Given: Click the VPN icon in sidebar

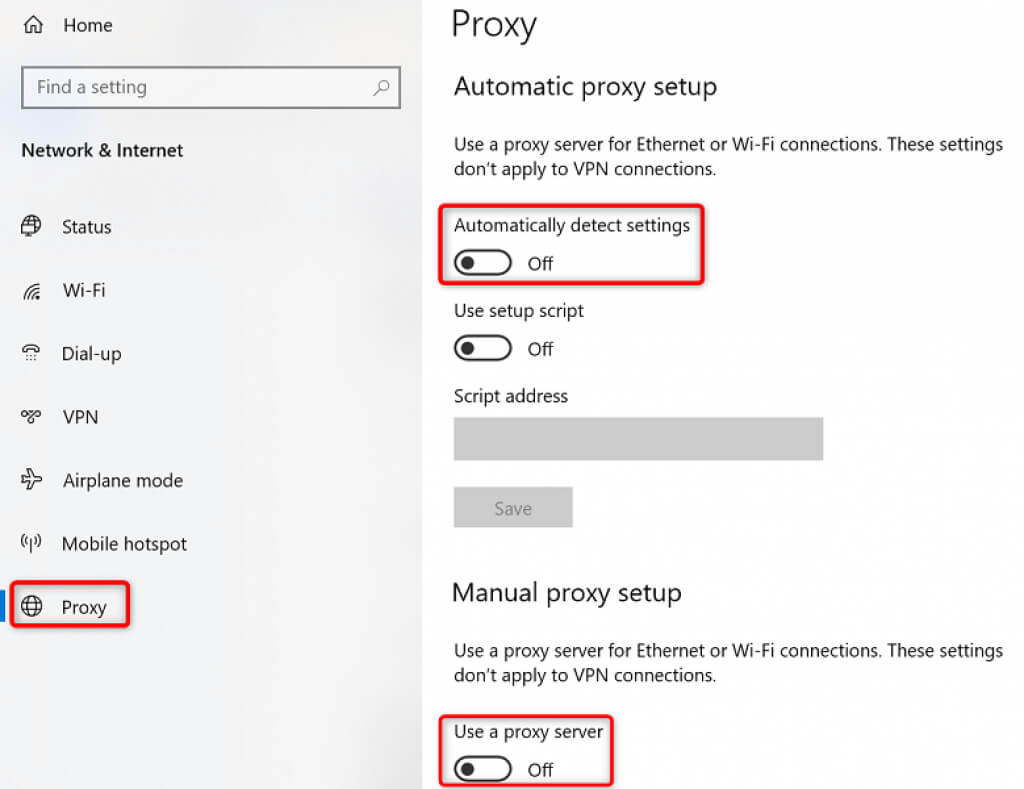Looking at the screenshot, I should (x=31, y=416).
